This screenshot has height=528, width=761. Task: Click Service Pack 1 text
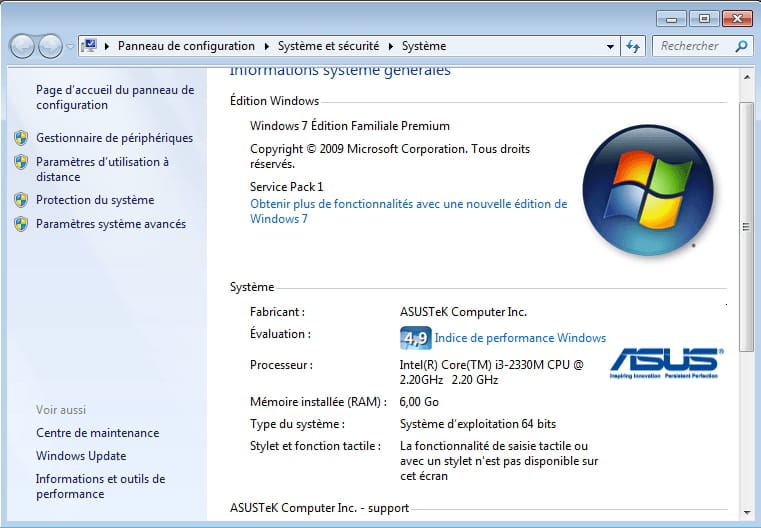286,187
